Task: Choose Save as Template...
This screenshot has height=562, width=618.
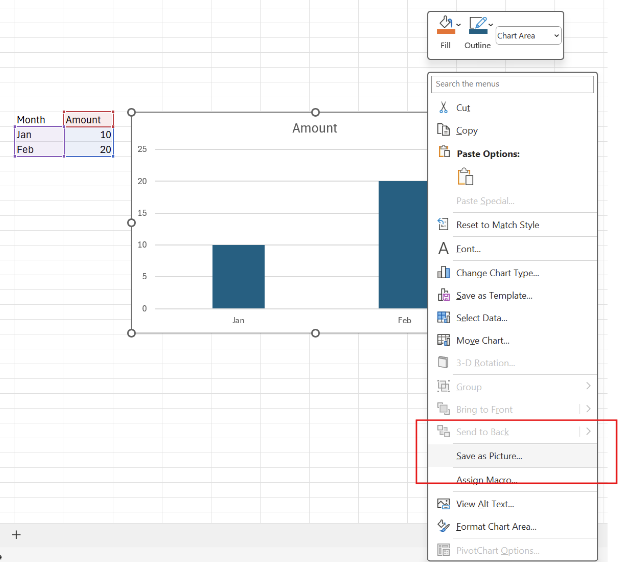Action: (x=494, y=296)
